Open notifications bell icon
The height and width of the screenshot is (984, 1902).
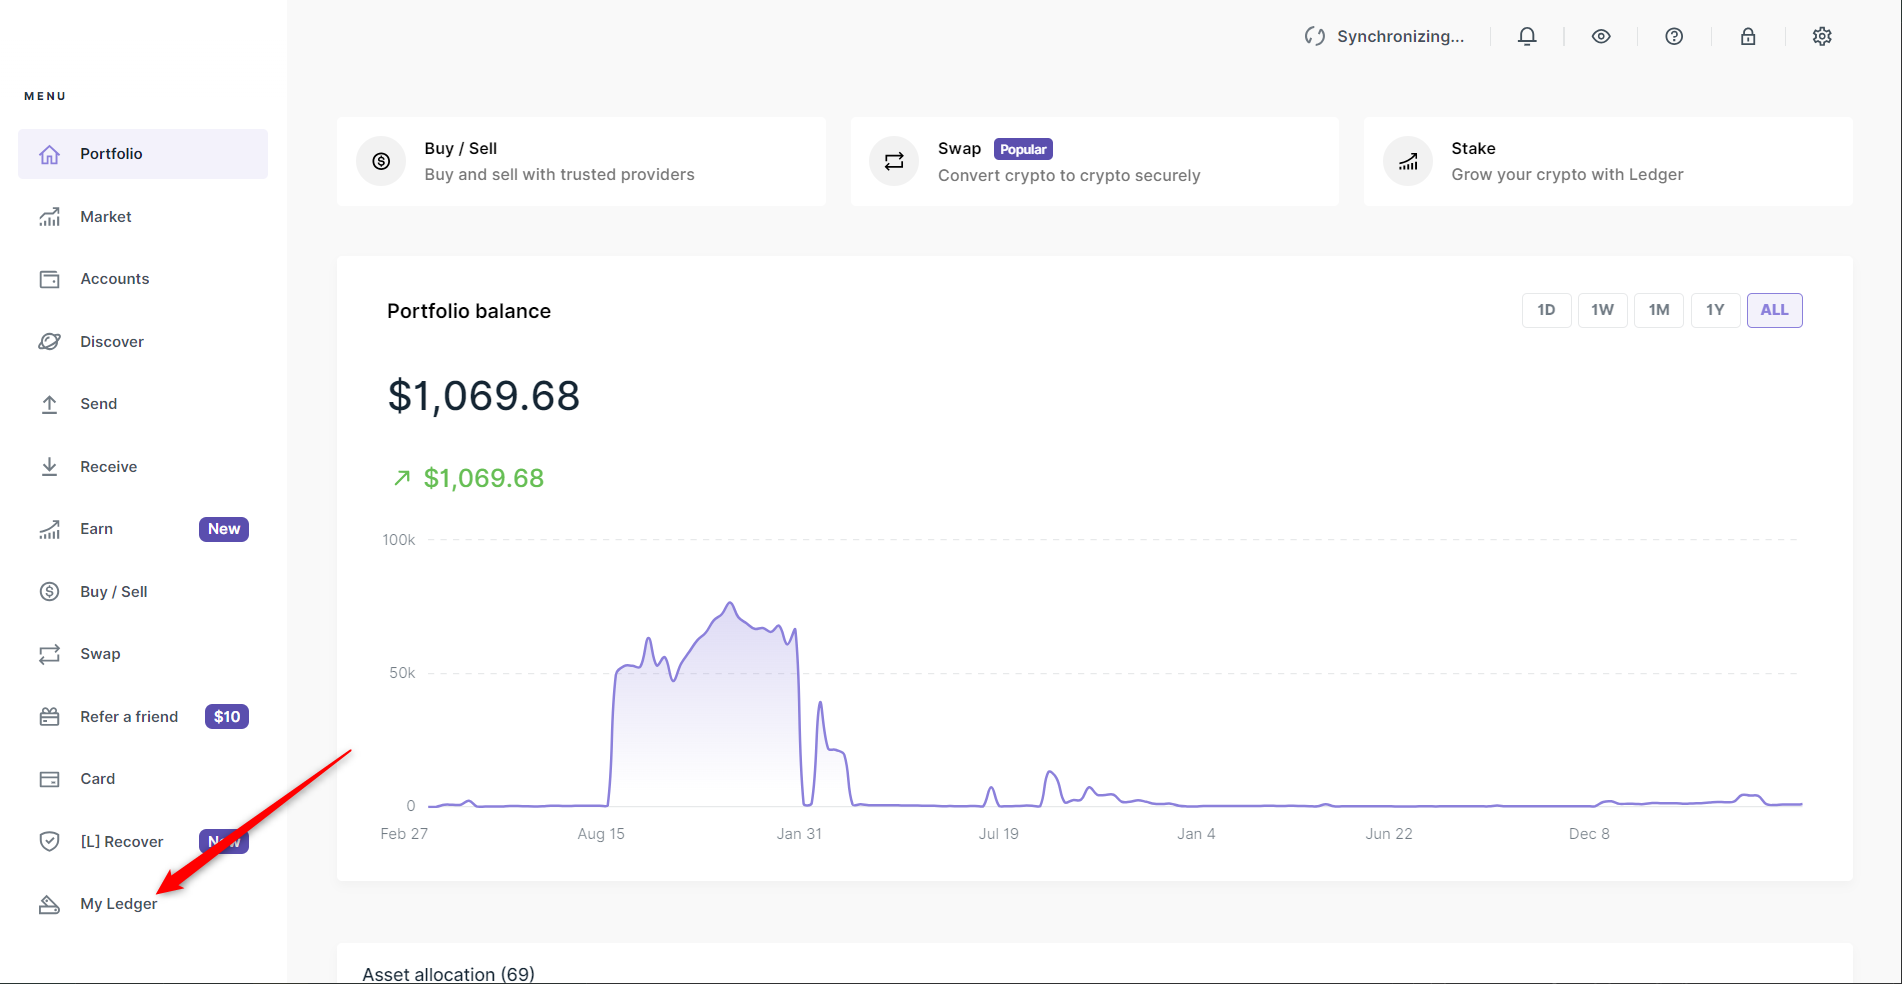(1527, 37)
